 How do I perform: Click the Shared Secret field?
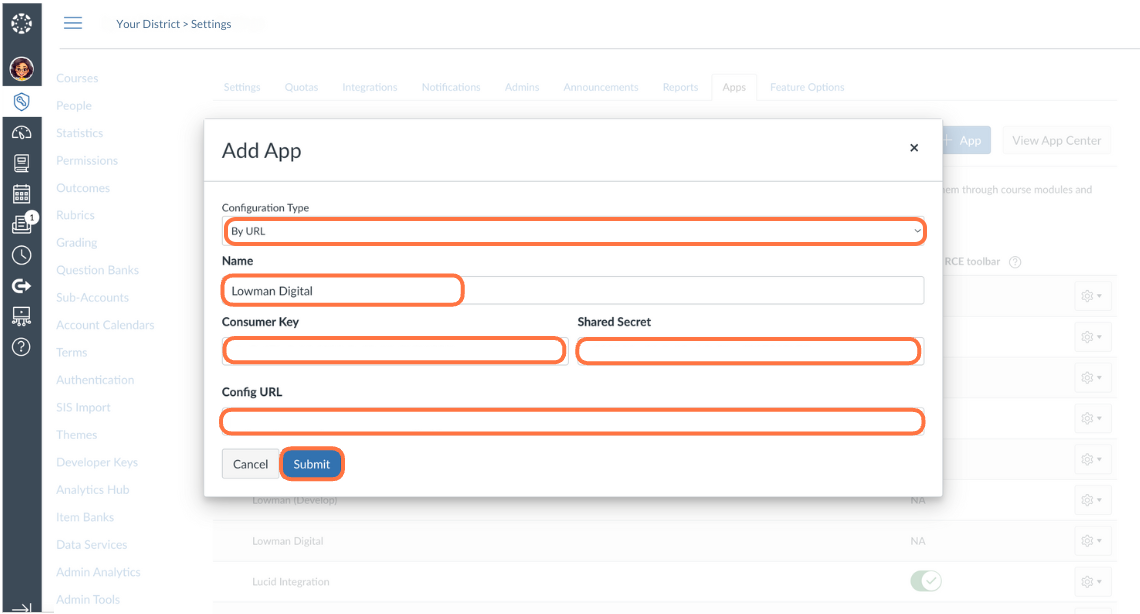click(750, 351)
